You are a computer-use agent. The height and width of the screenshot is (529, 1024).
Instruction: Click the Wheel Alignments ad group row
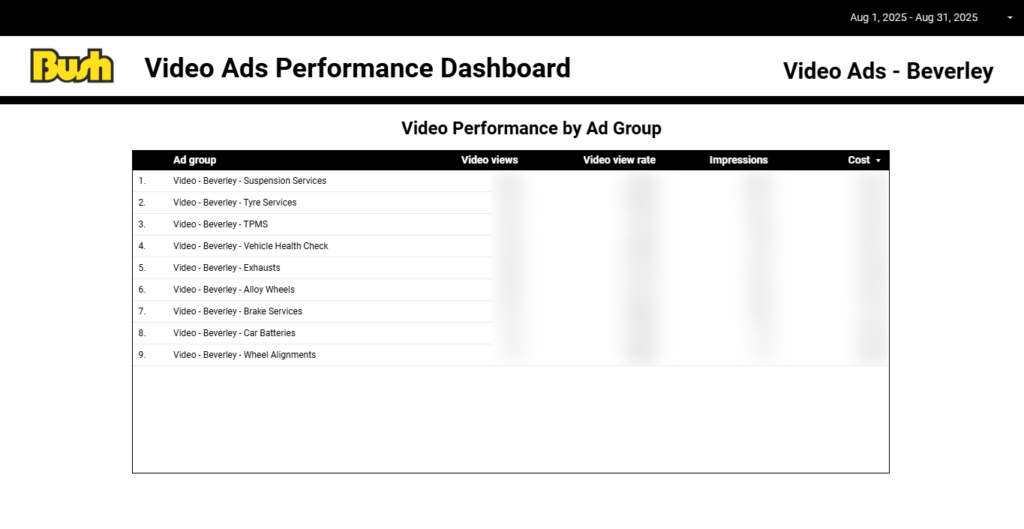point(244,355)
